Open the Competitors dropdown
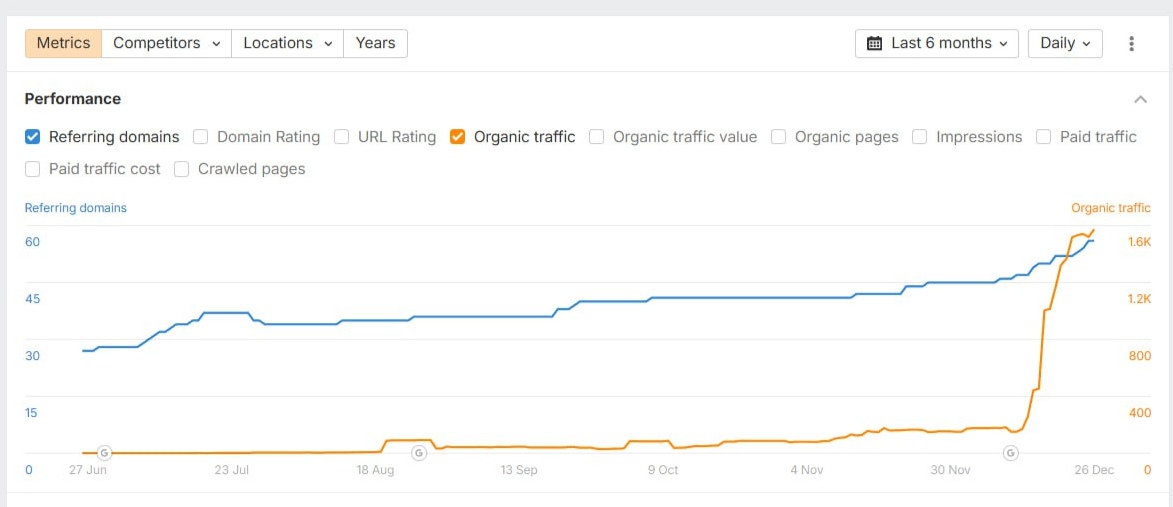Viewport: 1173px width, 507px height. click(x=166, y=44)
